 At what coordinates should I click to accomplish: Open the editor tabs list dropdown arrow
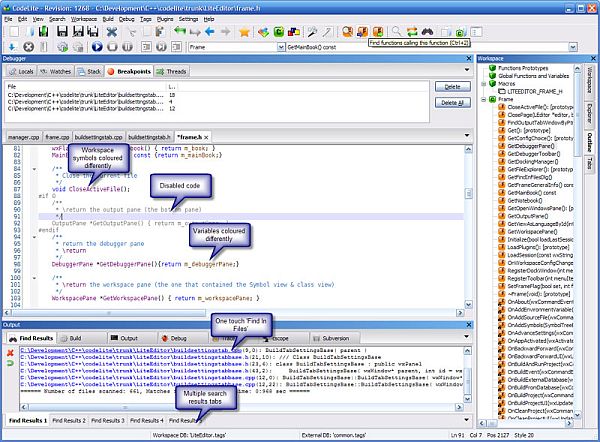467,135
